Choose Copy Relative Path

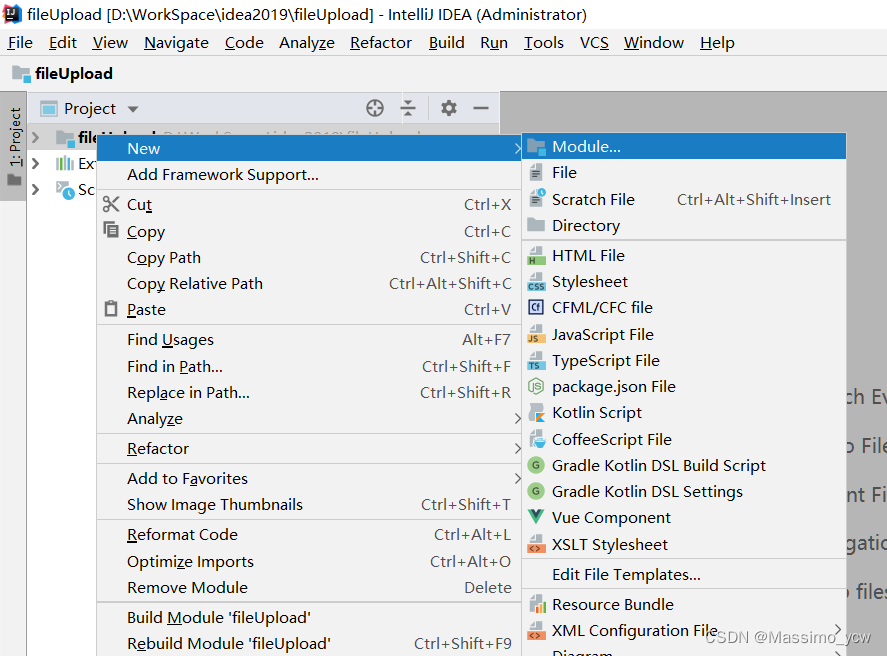[309, 284]
